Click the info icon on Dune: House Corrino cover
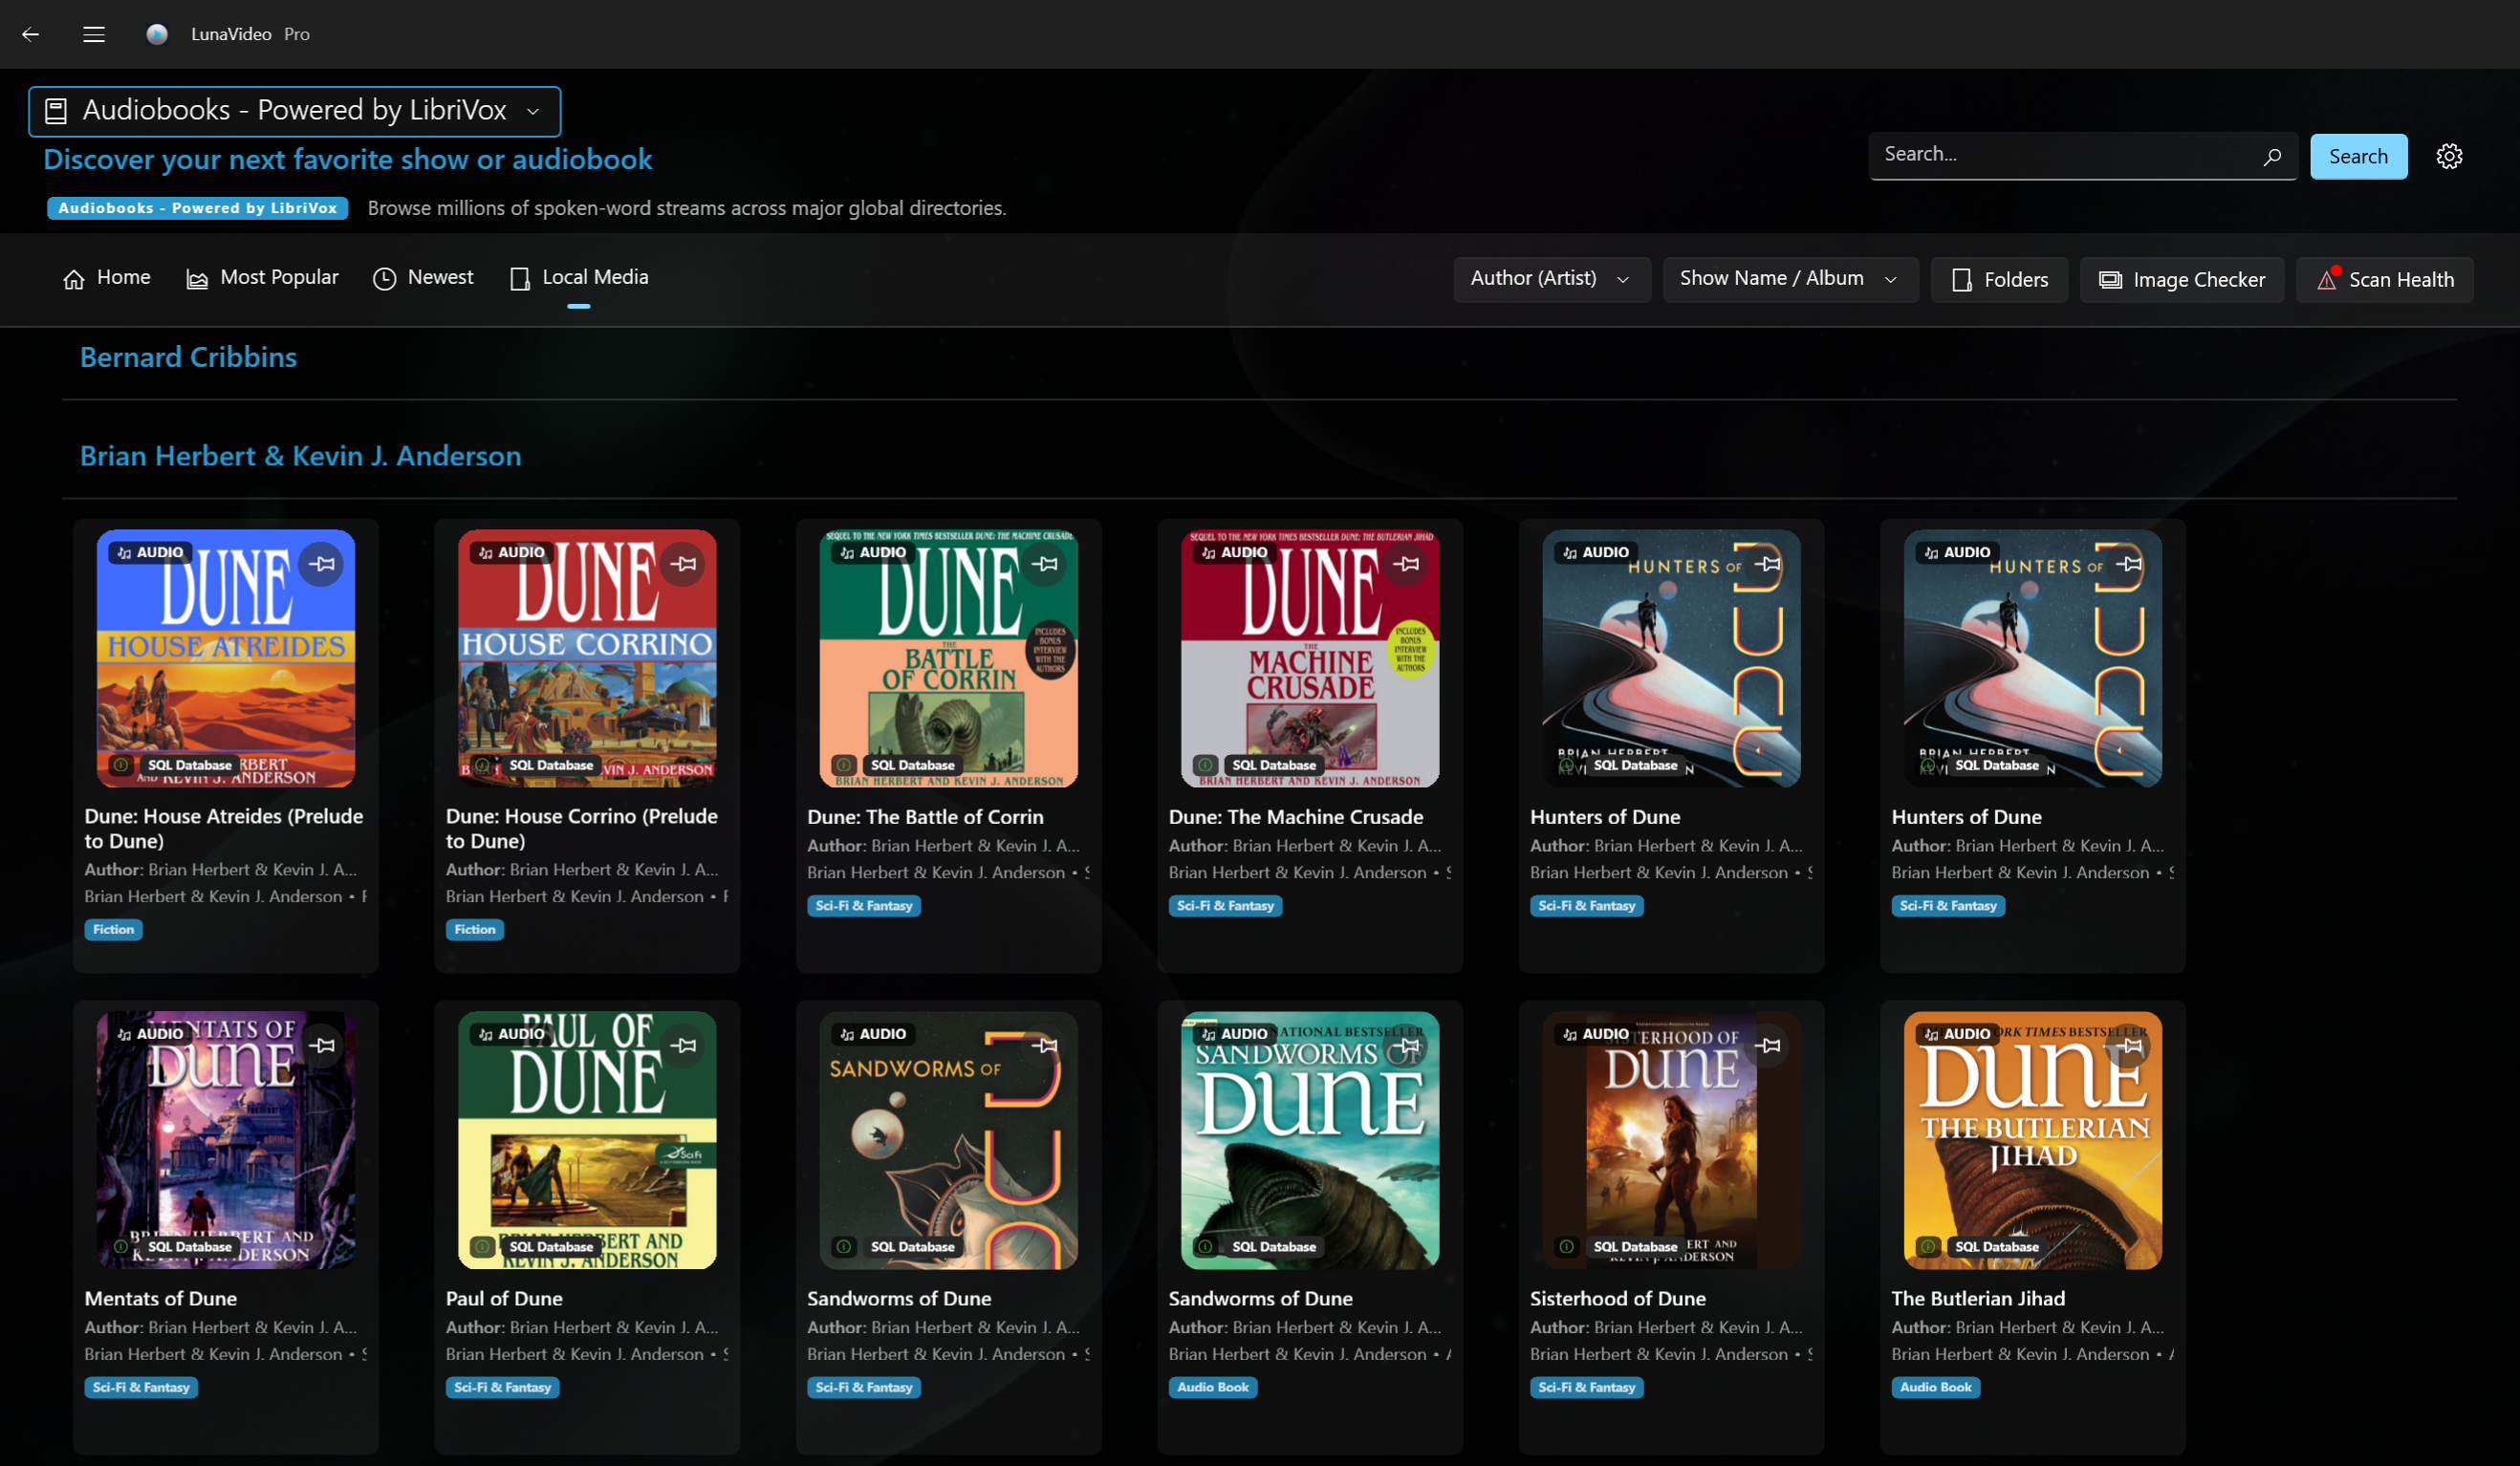This screenshot has width=2520, height=1466. (x=483, y=765)
